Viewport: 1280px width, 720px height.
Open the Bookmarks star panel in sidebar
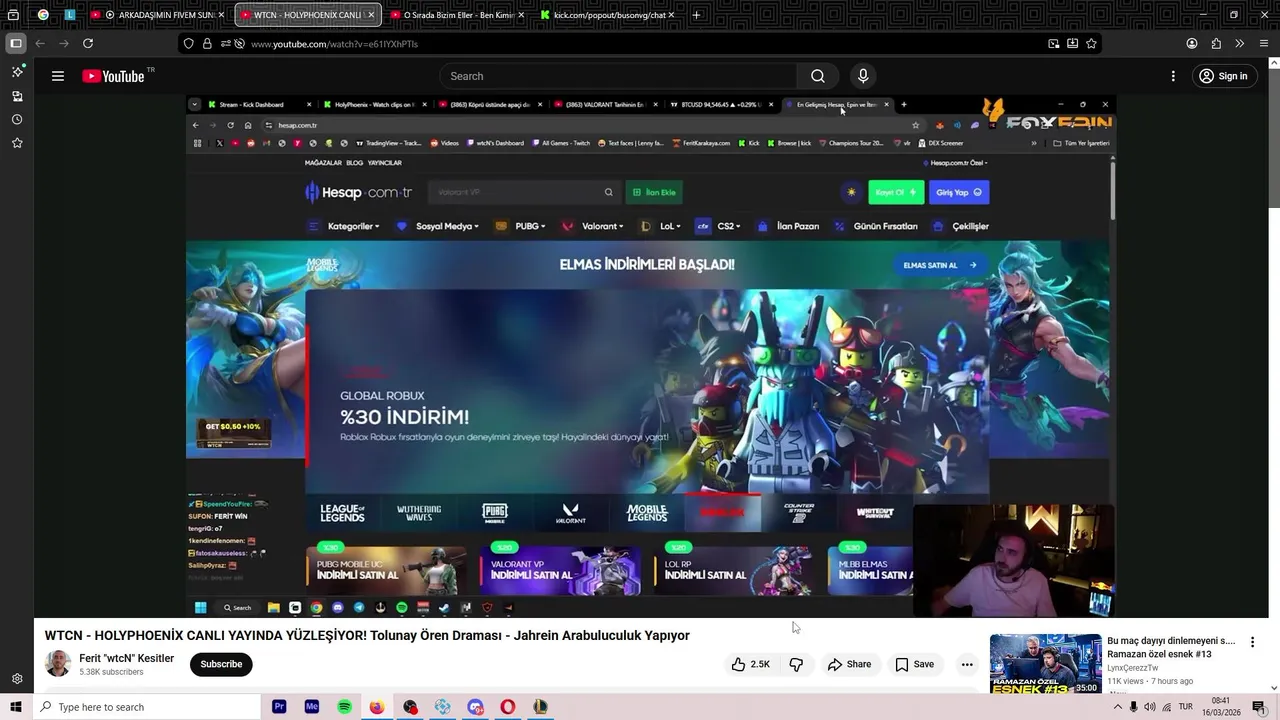pos(17,143)
